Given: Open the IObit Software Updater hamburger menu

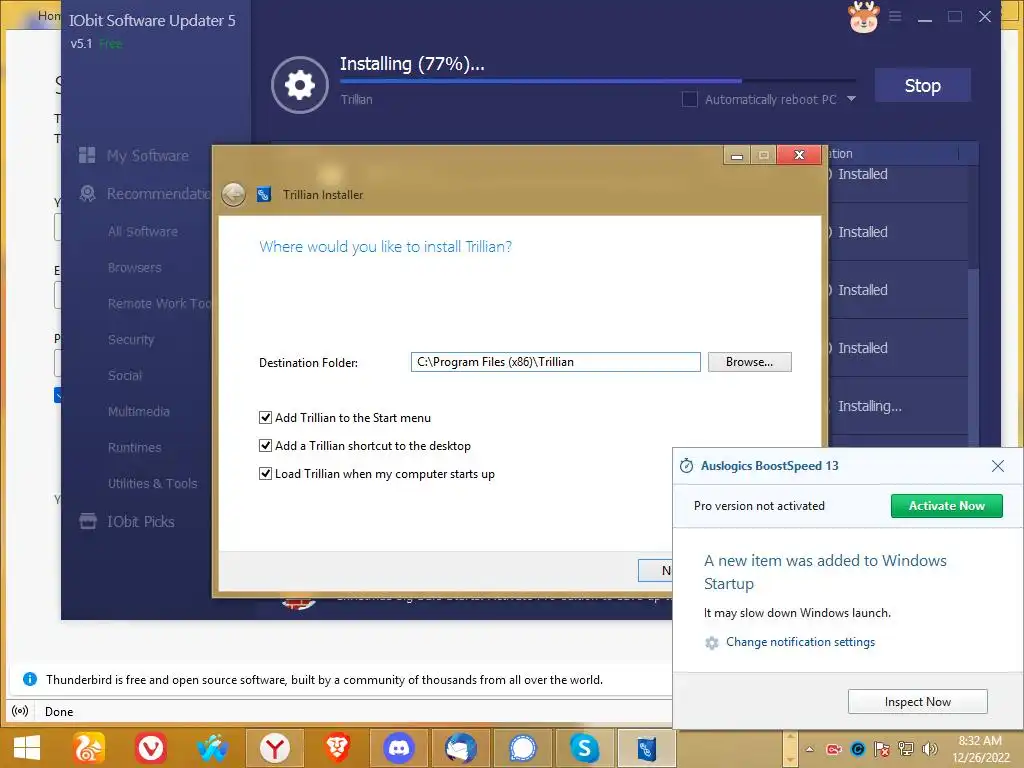Looking at the screenshot, I should pyautogui.click(x=895, y=16).
